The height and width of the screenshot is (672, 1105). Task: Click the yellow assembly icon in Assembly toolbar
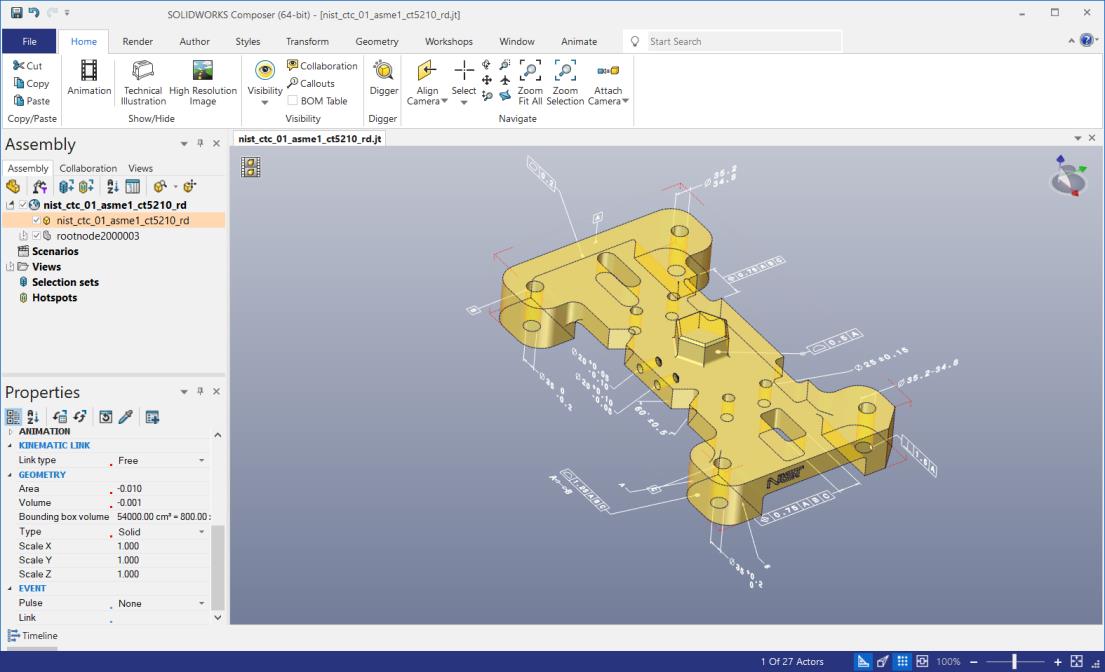click(x=13, y=187)
